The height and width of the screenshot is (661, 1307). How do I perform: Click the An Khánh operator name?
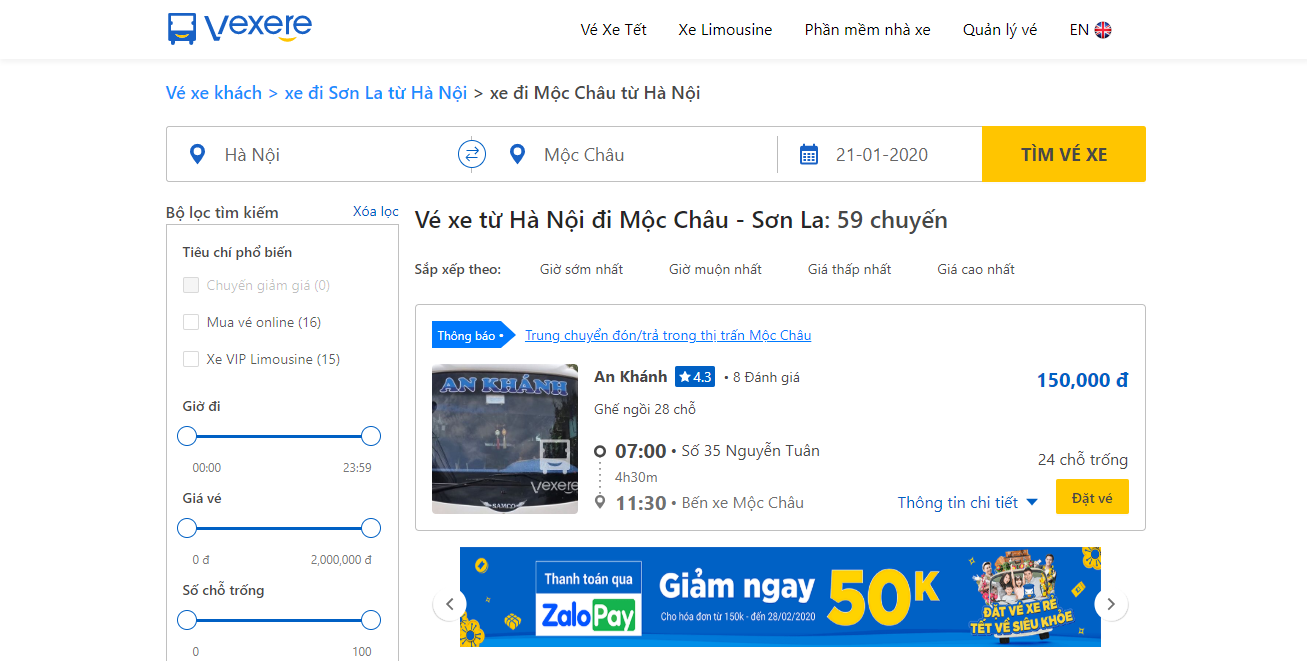tap(631, 377)
